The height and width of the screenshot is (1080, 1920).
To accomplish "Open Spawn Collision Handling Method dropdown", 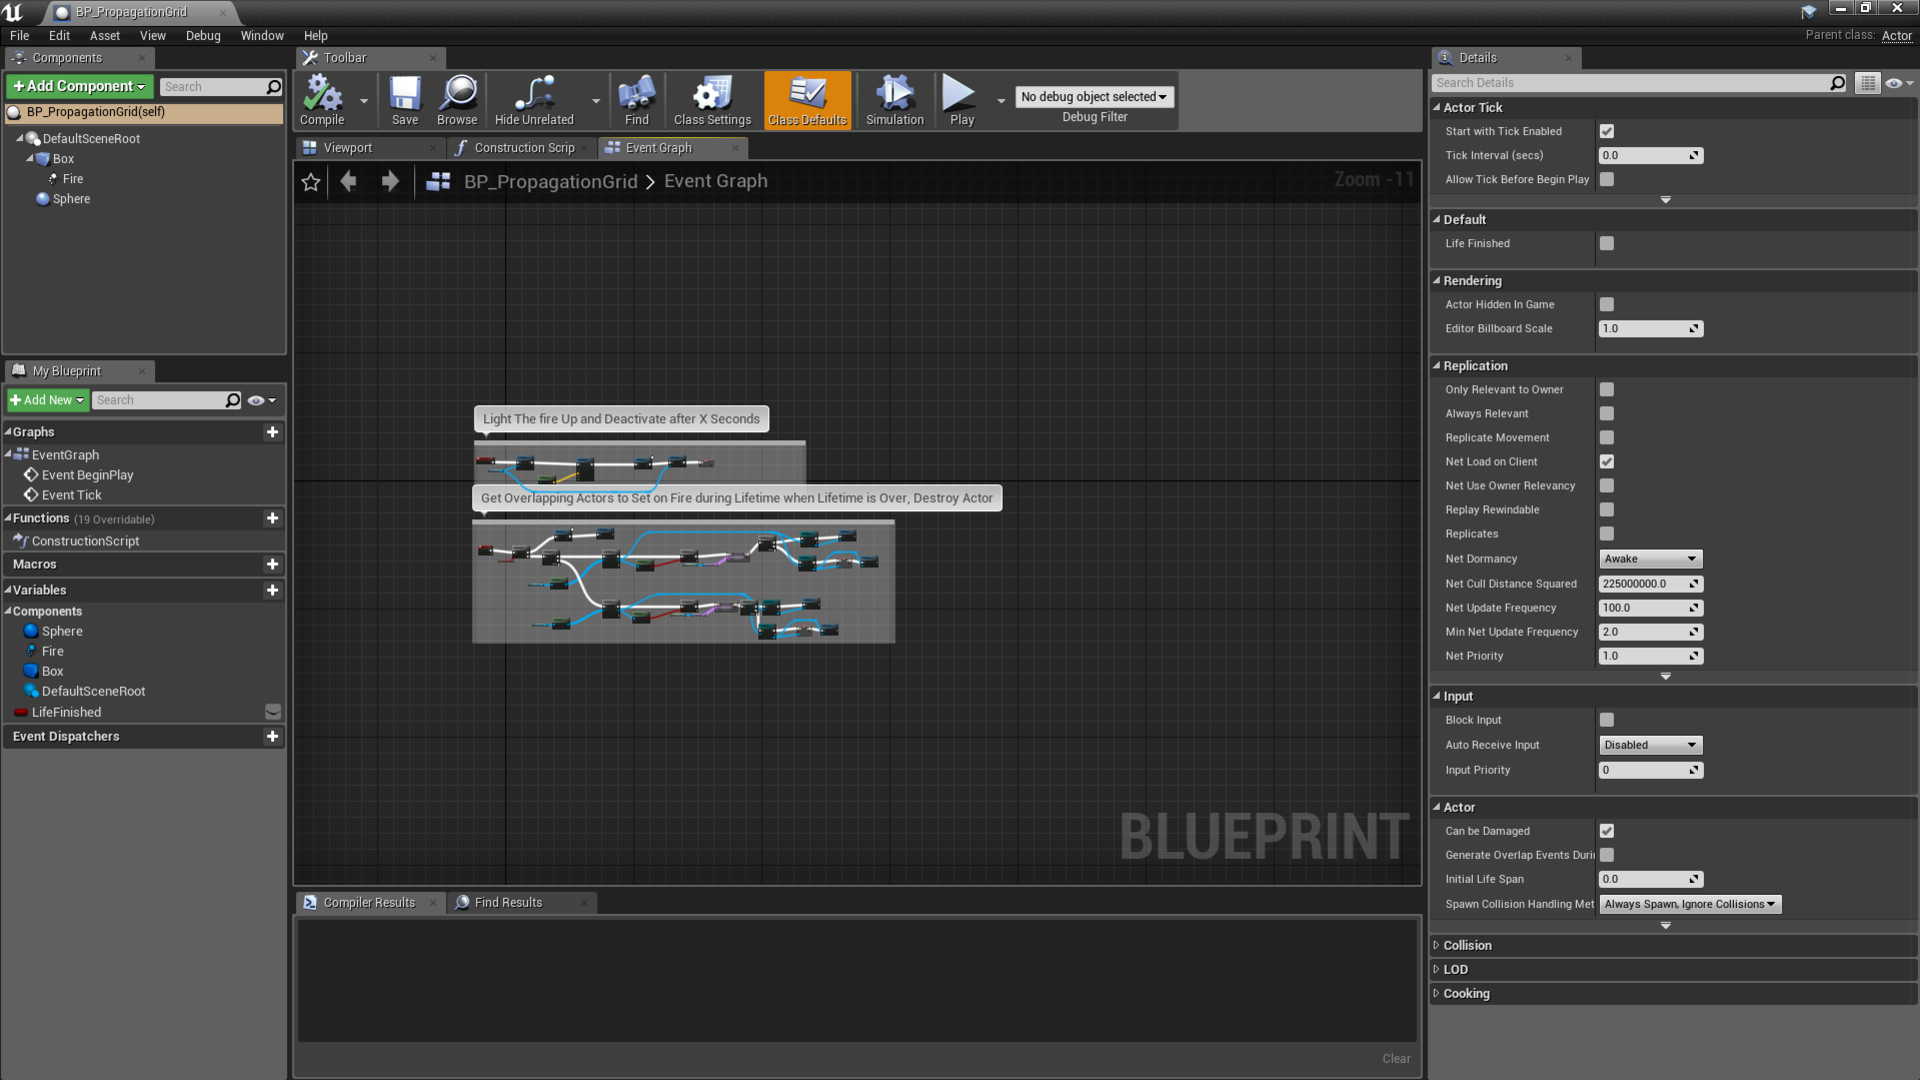I will pos(1690,904).
